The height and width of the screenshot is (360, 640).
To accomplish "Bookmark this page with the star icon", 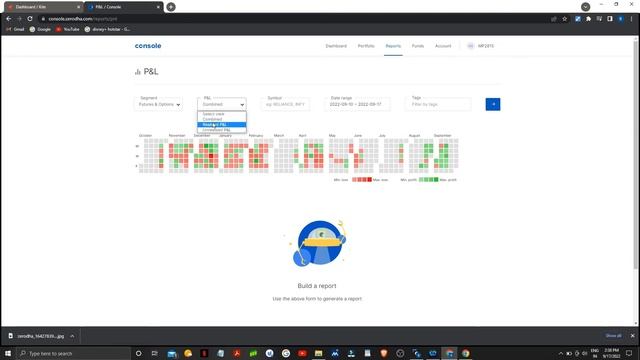I will (x=564, y=19).
